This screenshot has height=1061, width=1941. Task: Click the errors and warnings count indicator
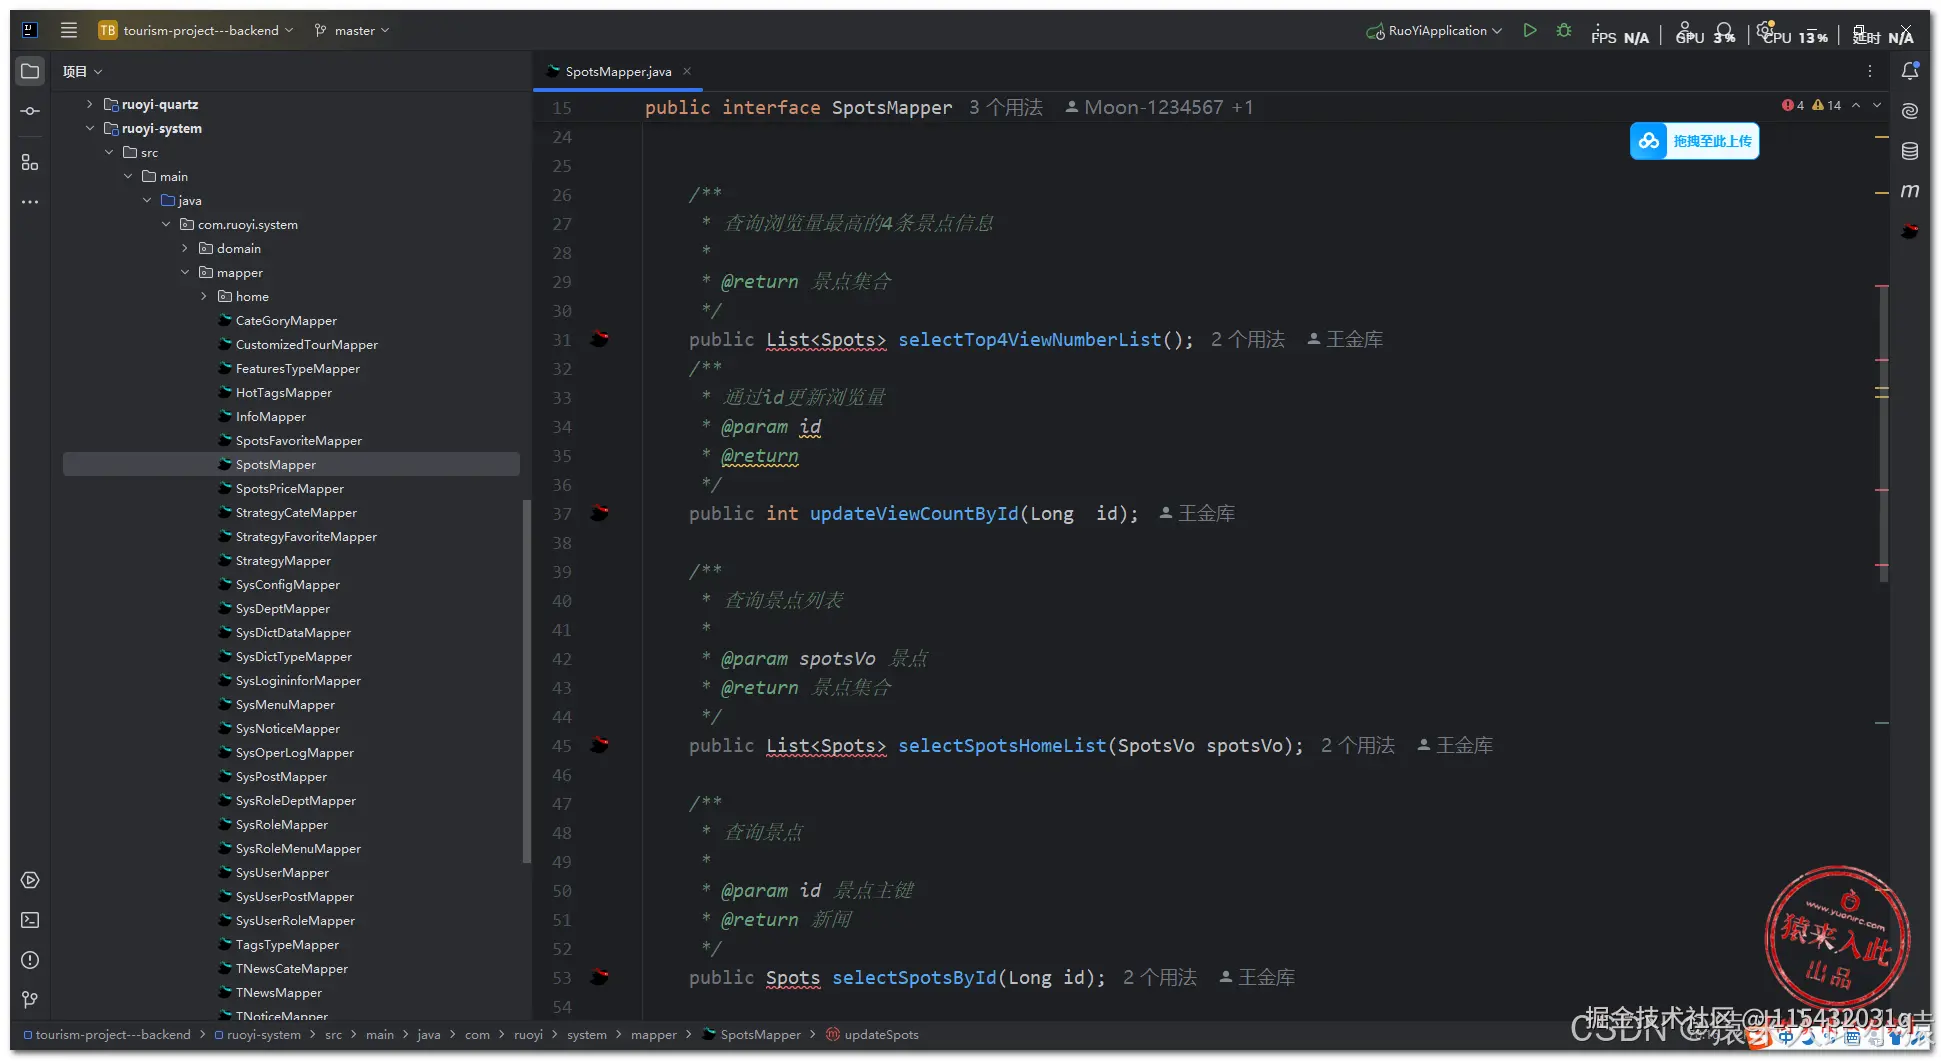1811,105
